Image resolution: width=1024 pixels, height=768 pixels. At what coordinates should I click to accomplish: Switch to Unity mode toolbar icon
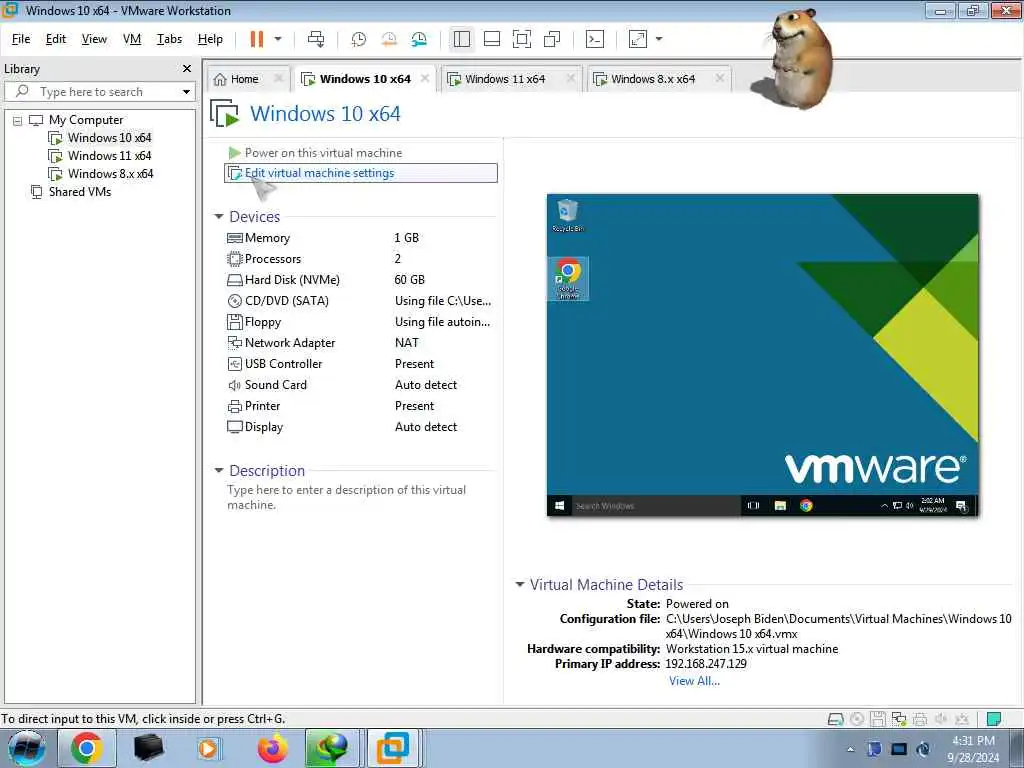click(x=552, y=39)
